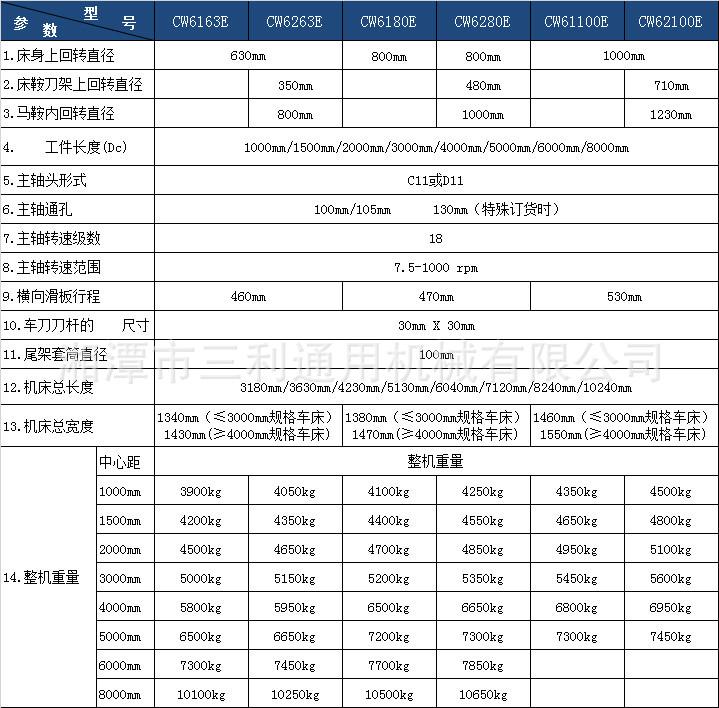
Task: Click the 460mm cell
Action: (248, 296)
